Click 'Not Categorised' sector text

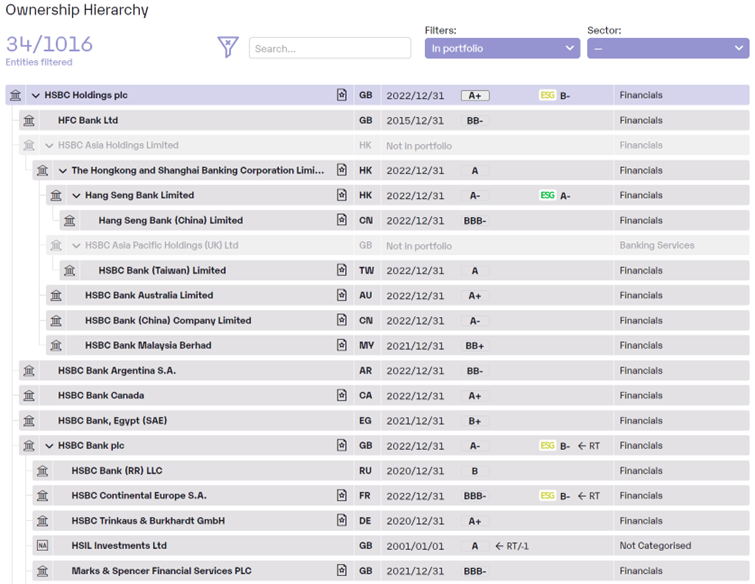[655, 546]
